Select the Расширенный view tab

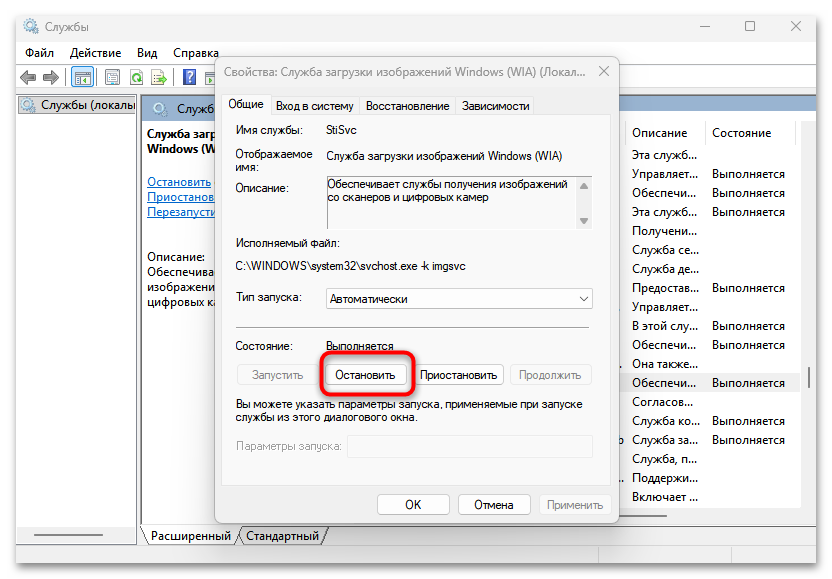point(190,536)
